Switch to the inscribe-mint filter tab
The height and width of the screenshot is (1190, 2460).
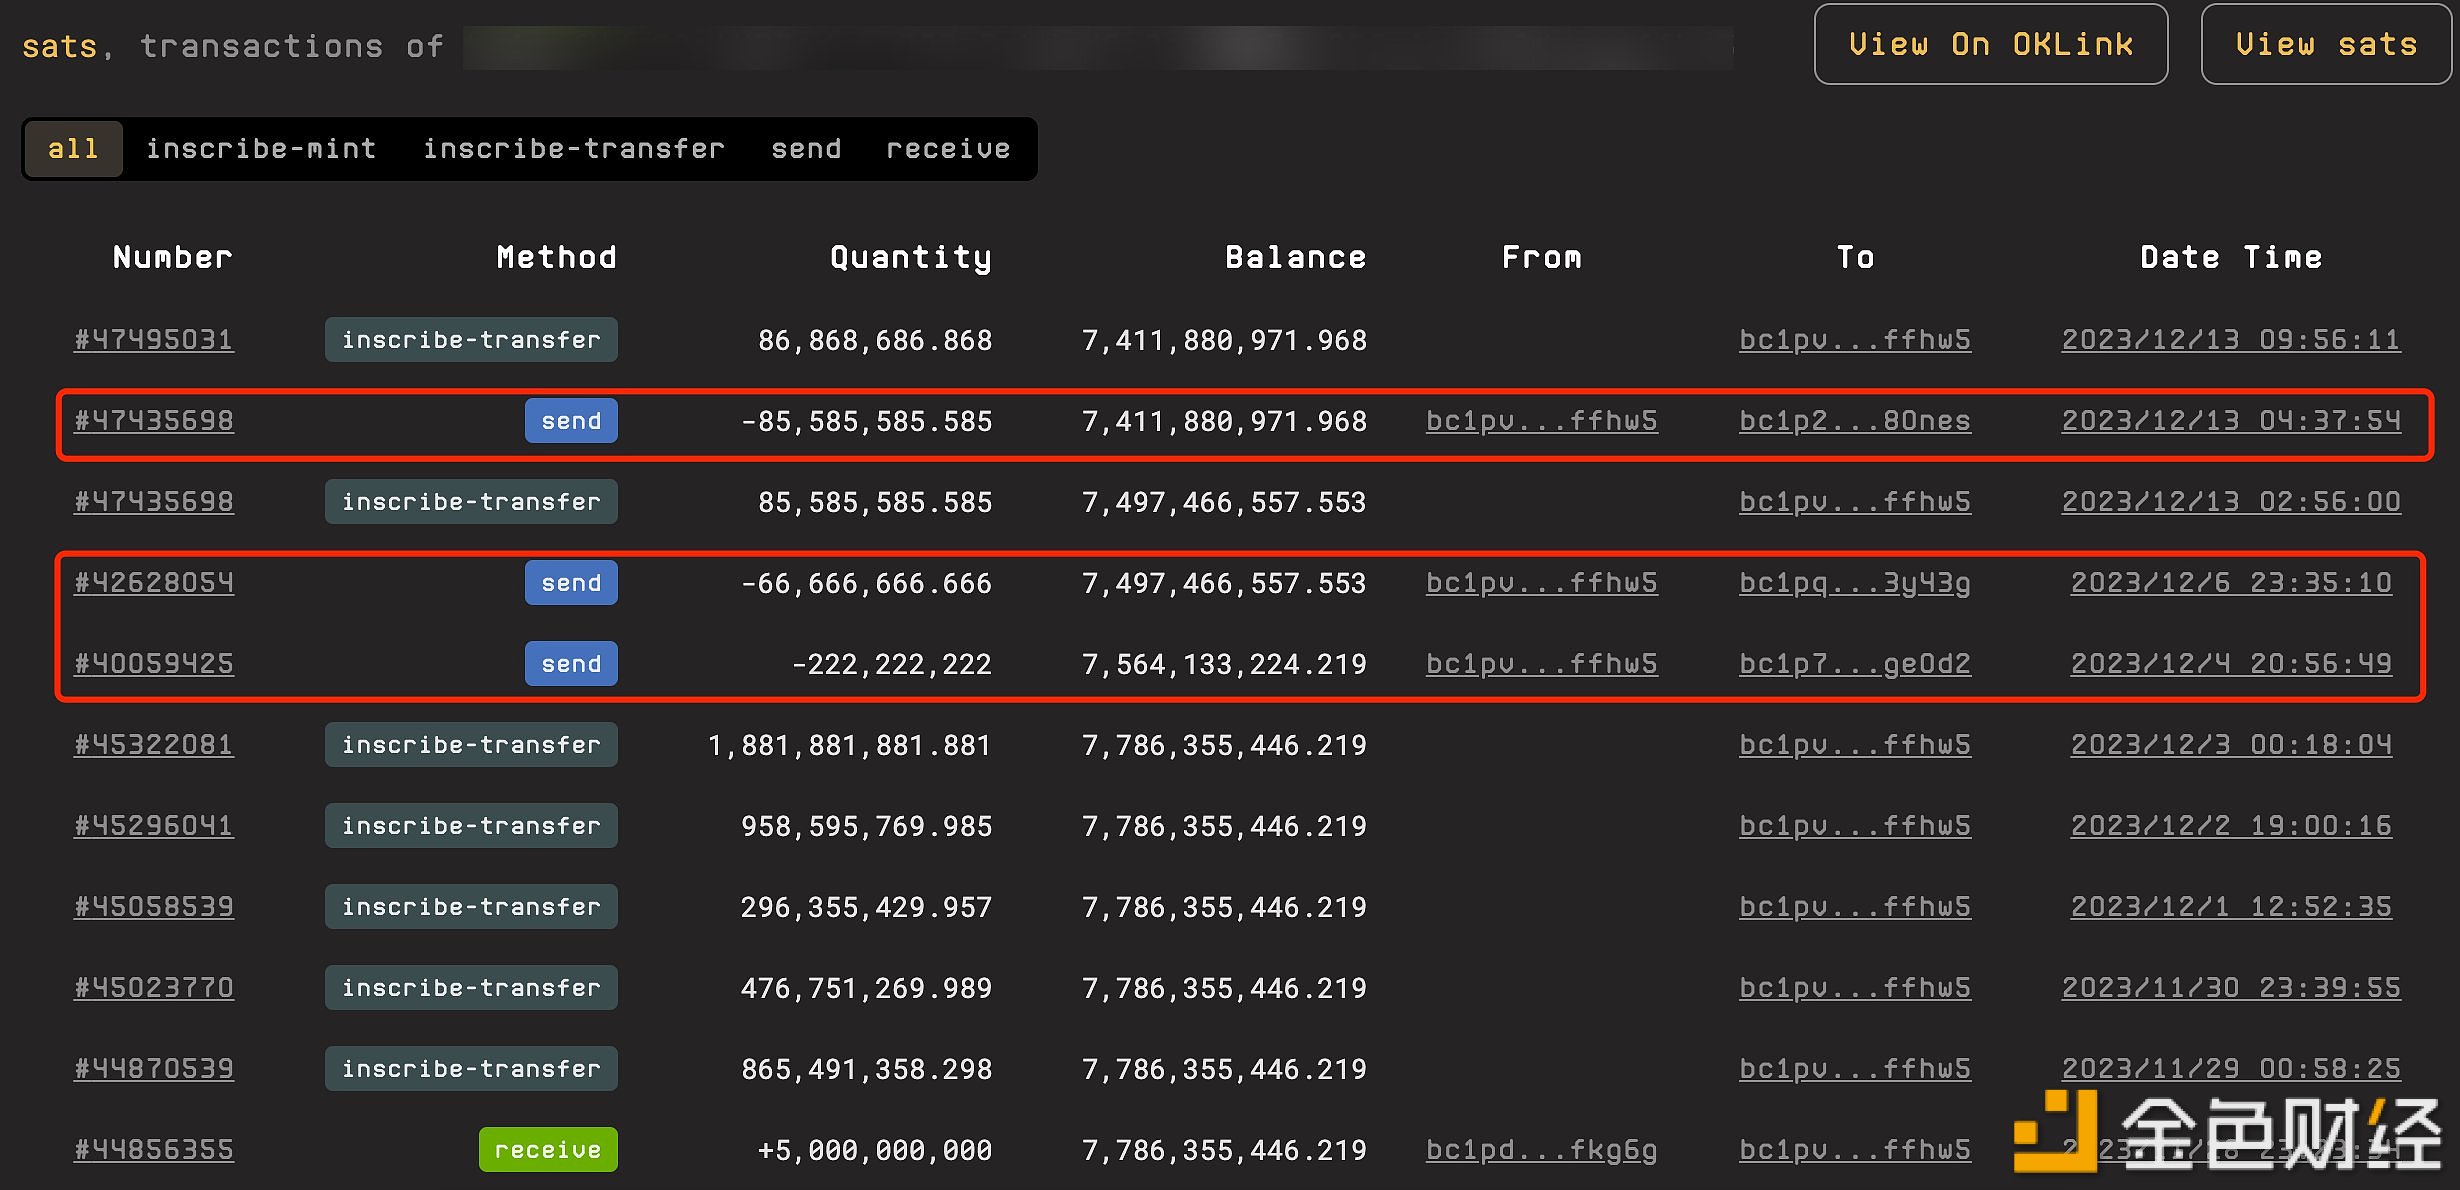[261, 149]
